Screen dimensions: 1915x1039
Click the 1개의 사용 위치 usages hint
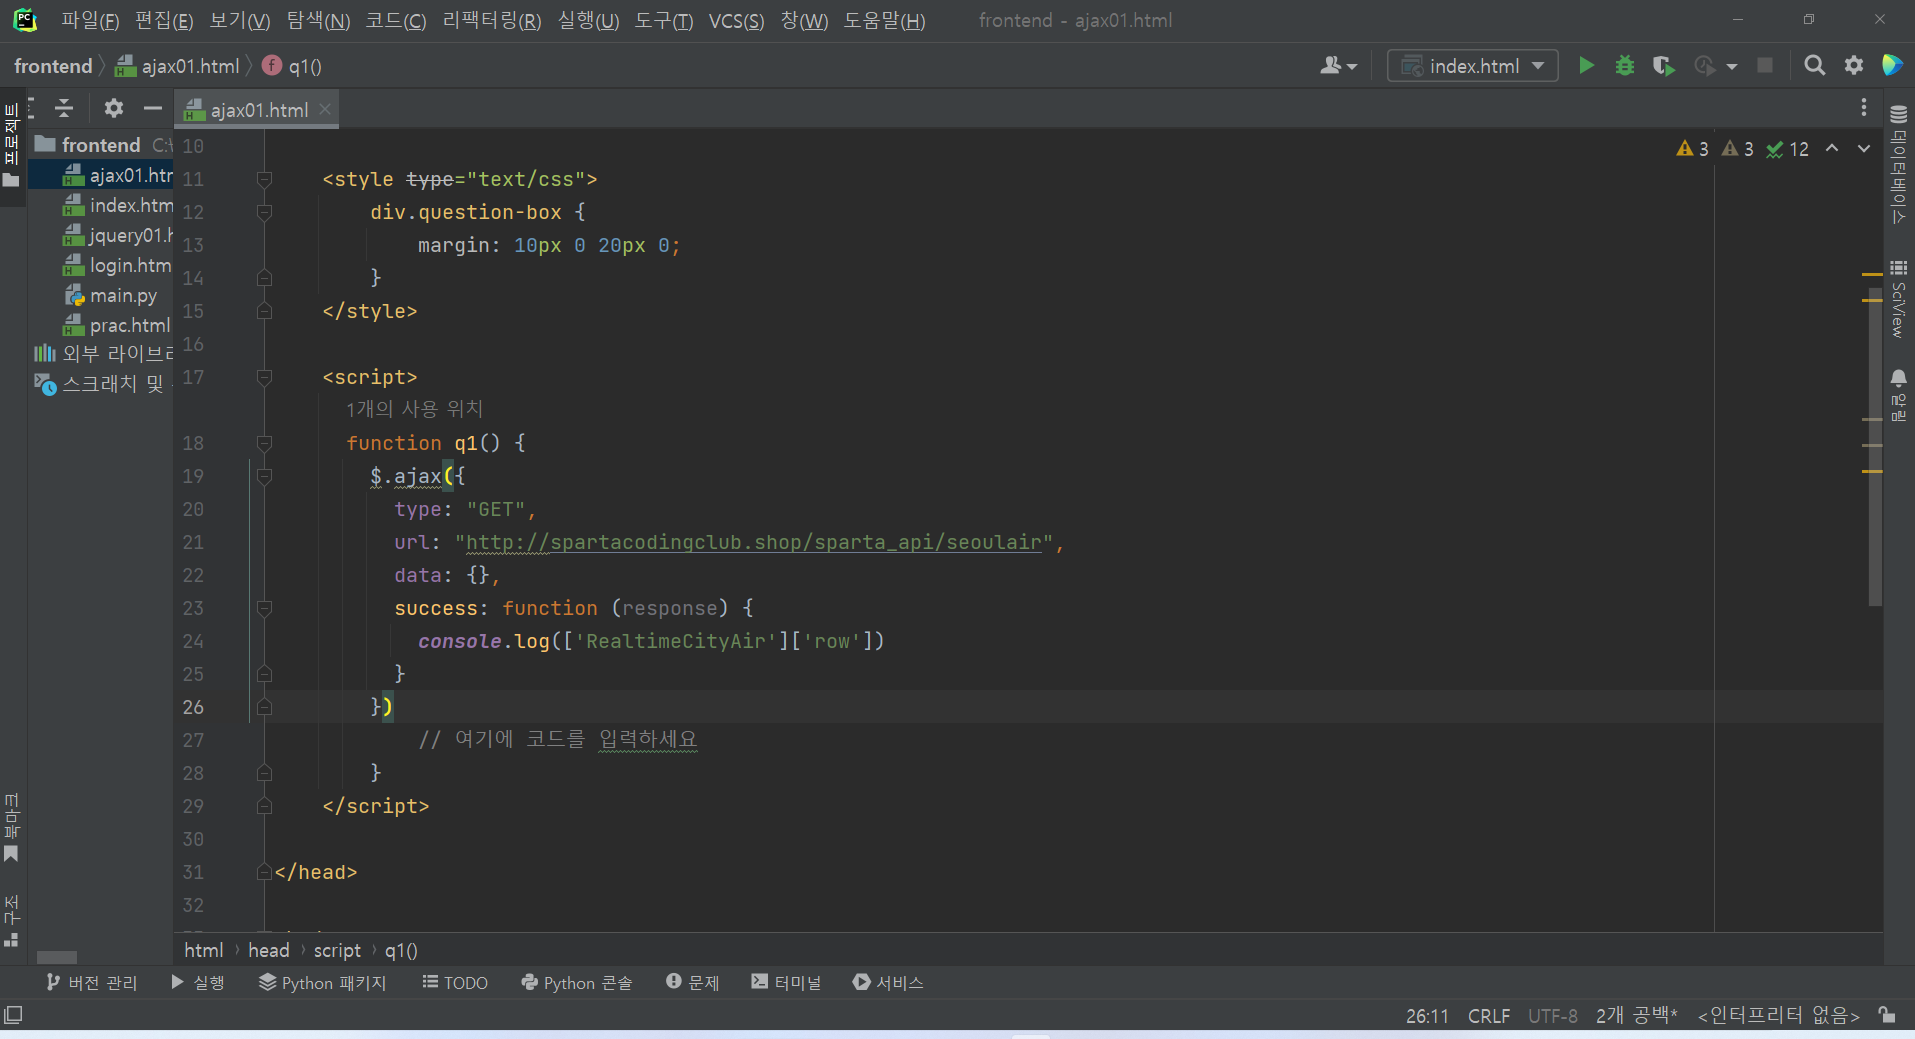click(x=414, y=409)
